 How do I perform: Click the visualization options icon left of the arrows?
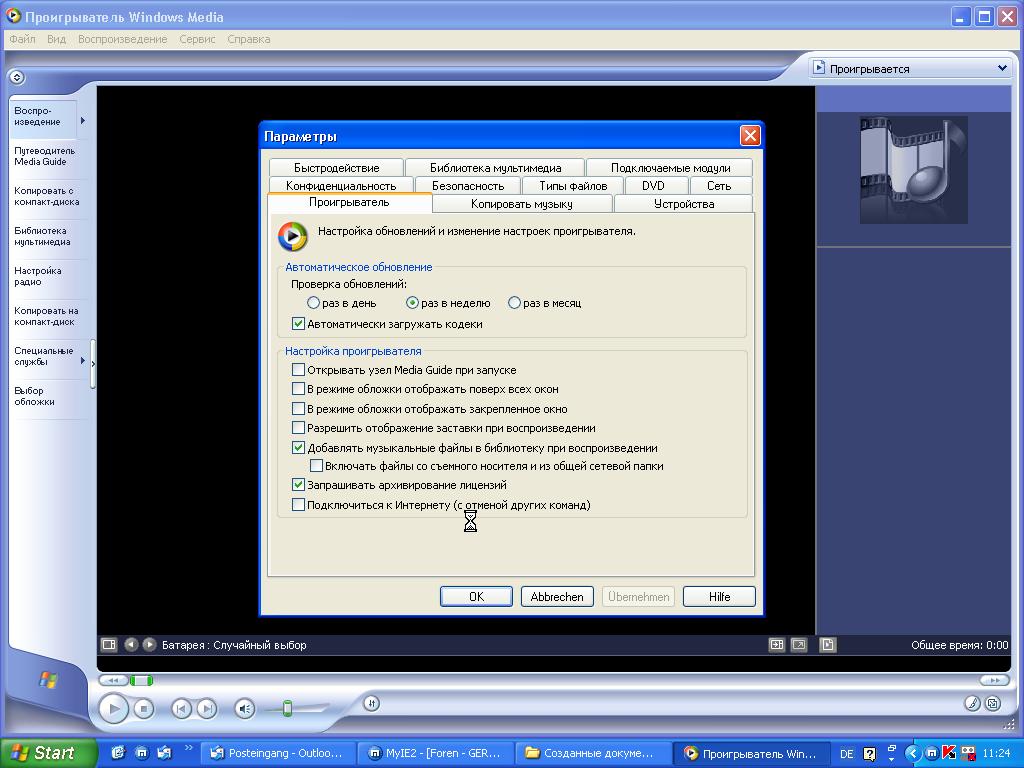point(108,645)
